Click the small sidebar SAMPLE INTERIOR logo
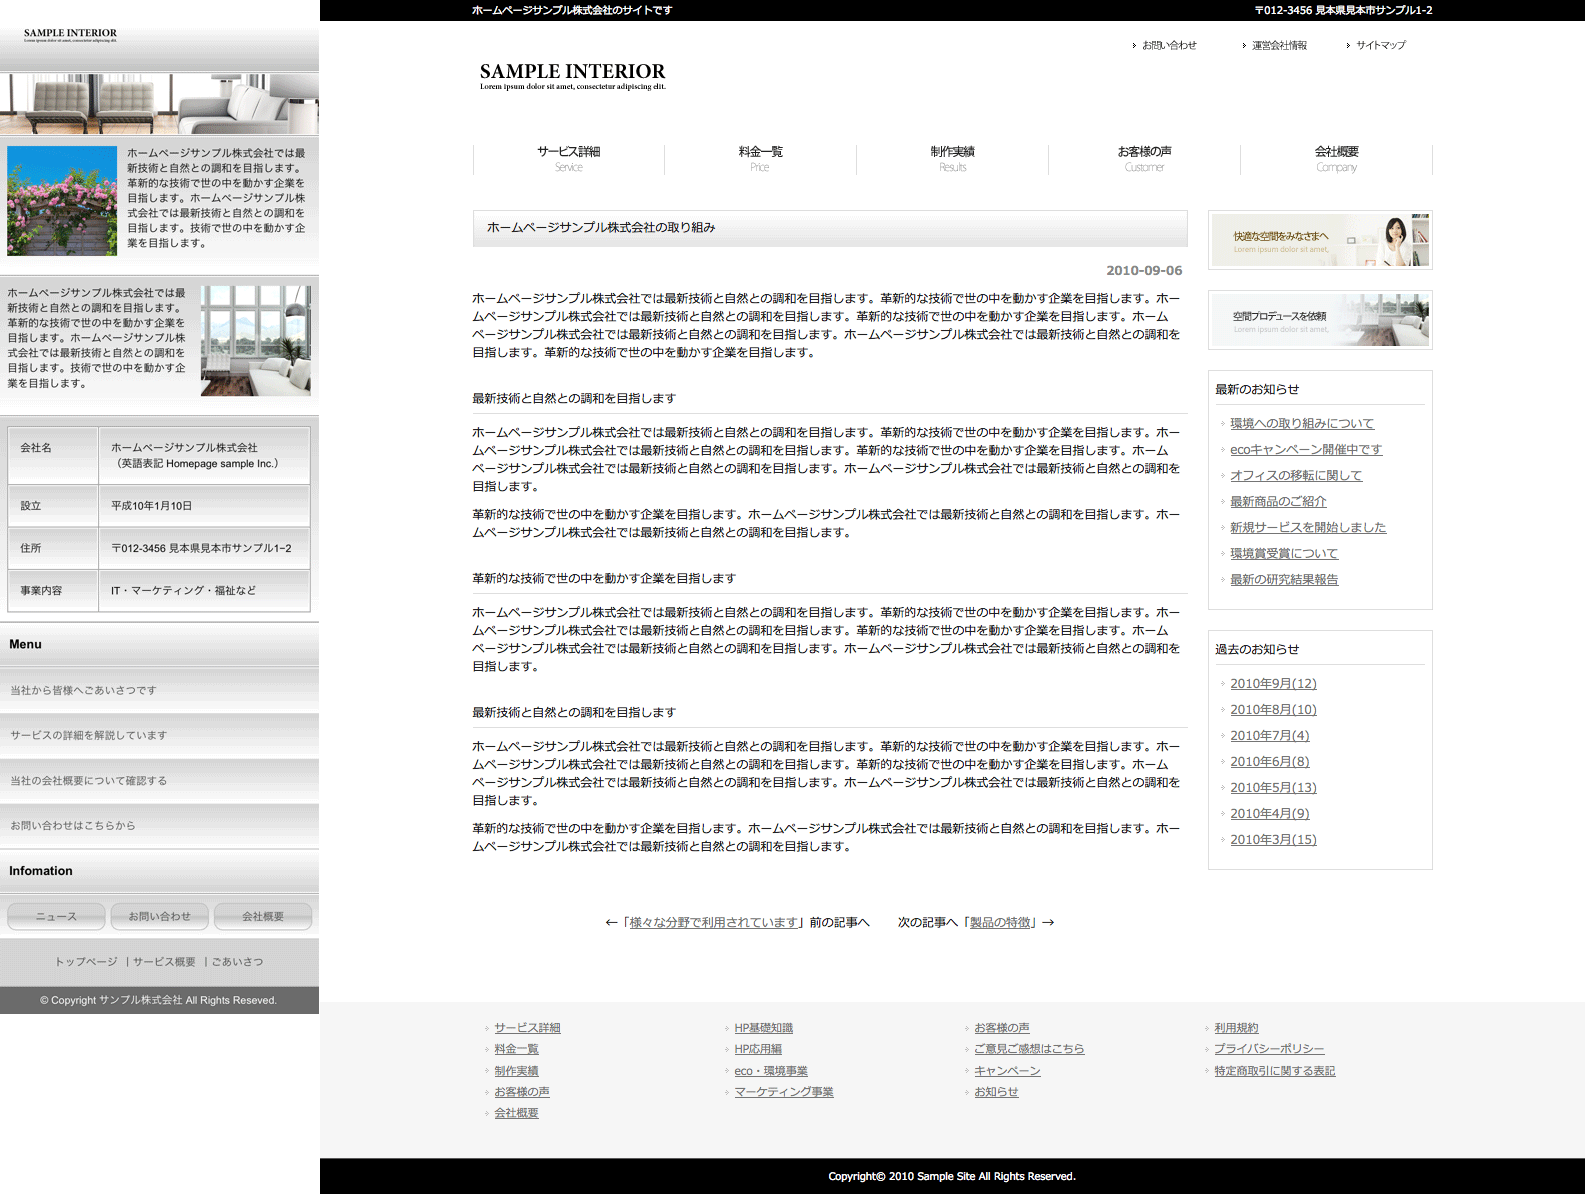The height and width of the screenshot is (1194, 1585). pyautogui.click(x=70, y=35)
